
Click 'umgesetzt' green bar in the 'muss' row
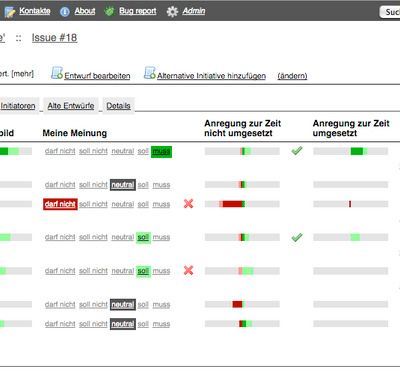(x=351, y=151)
